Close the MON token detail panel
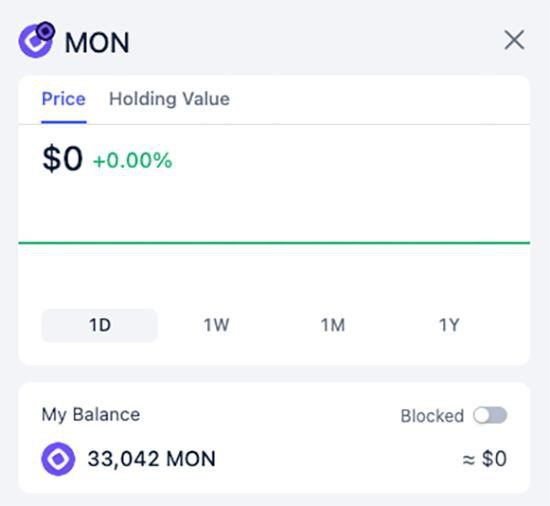The height and width of the screenshot is (506, 550). pos(514,40)
